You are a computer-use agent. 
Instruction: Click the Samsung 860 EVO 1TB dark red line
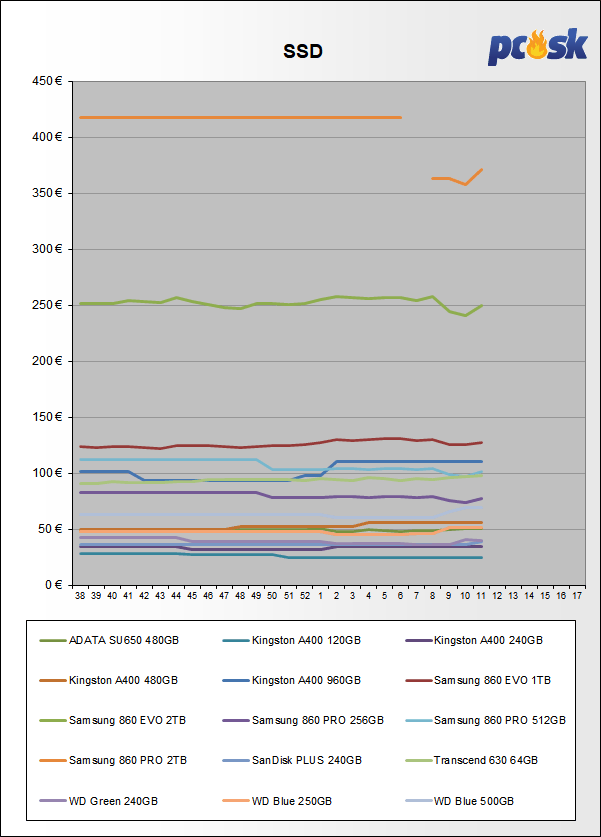tap(280, 445)
